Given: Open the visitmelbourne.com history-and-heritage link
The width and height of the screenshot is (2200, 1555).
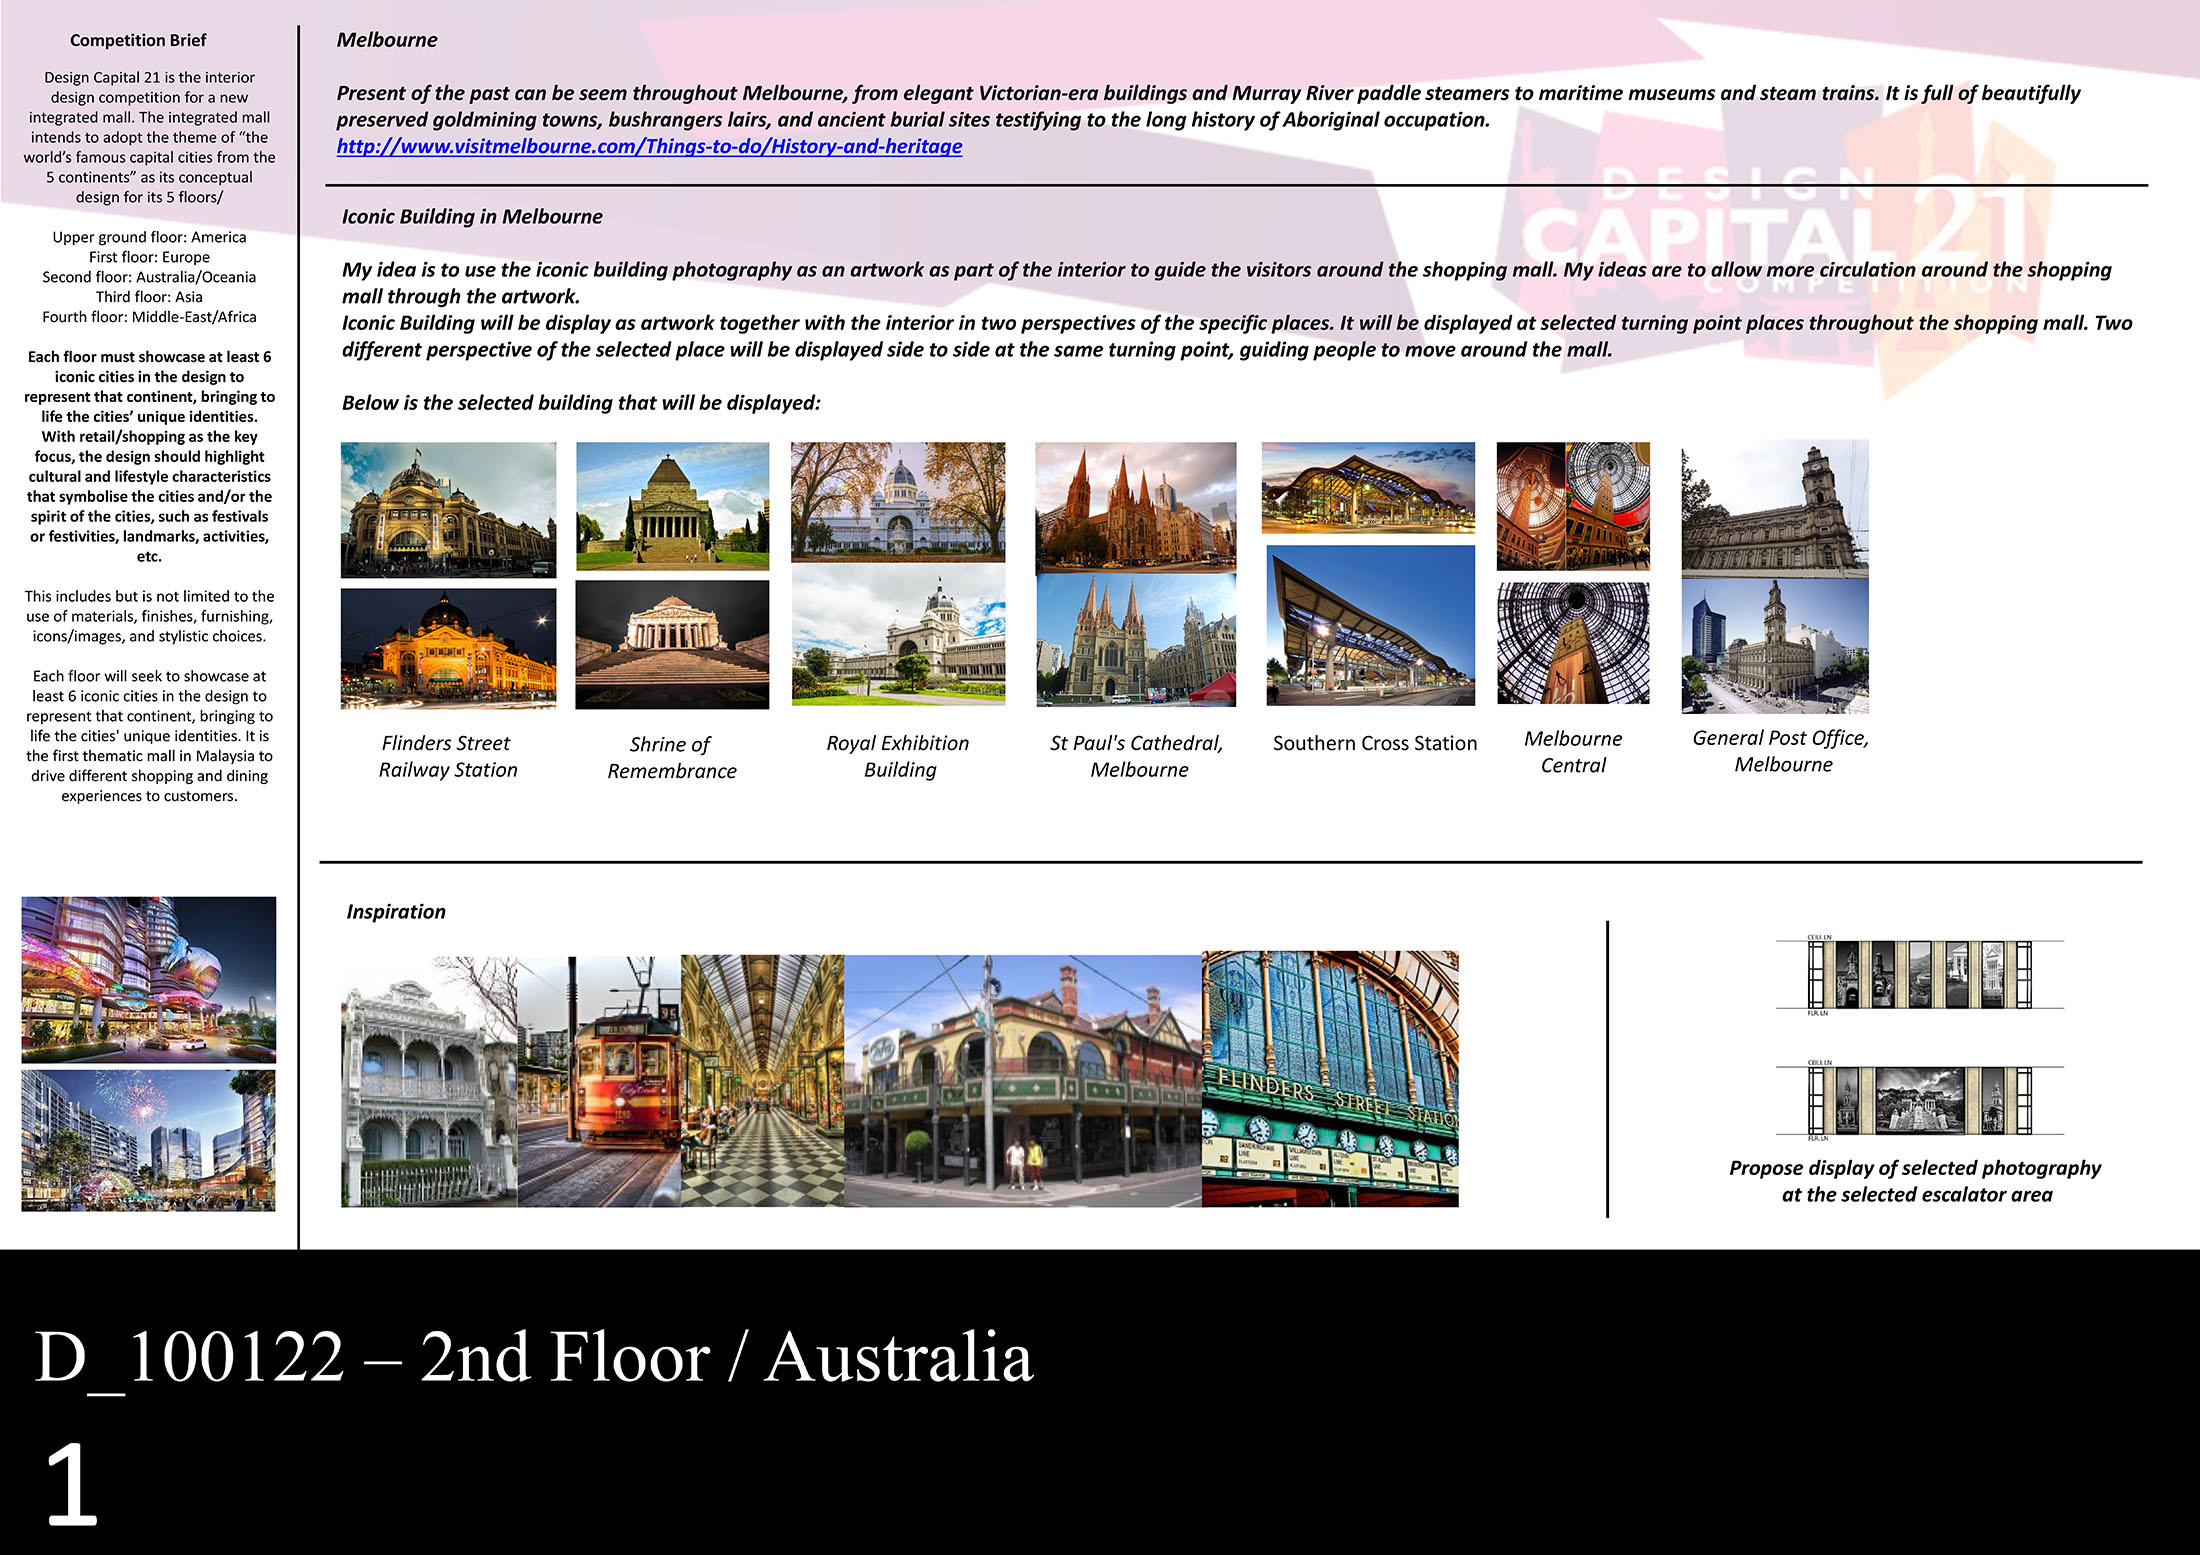Looking at the screenshot, I should tap(649, 146).
